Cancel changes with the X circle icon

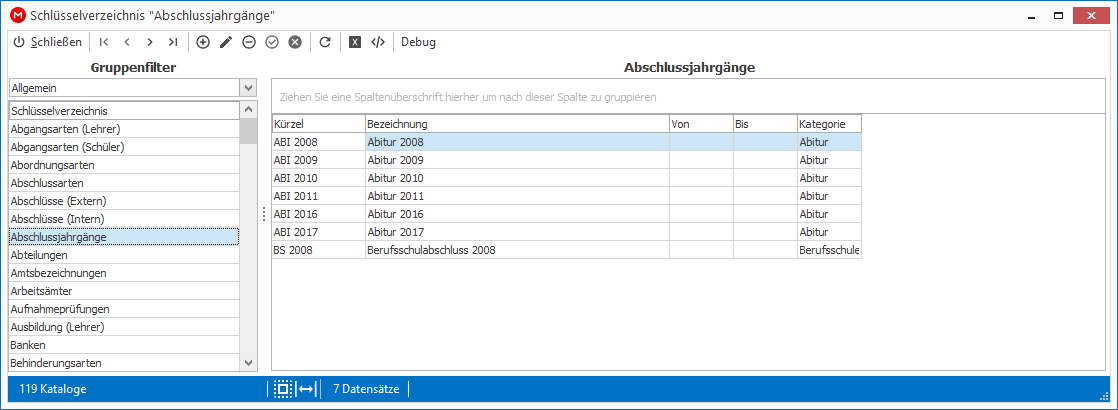point(294,42)
